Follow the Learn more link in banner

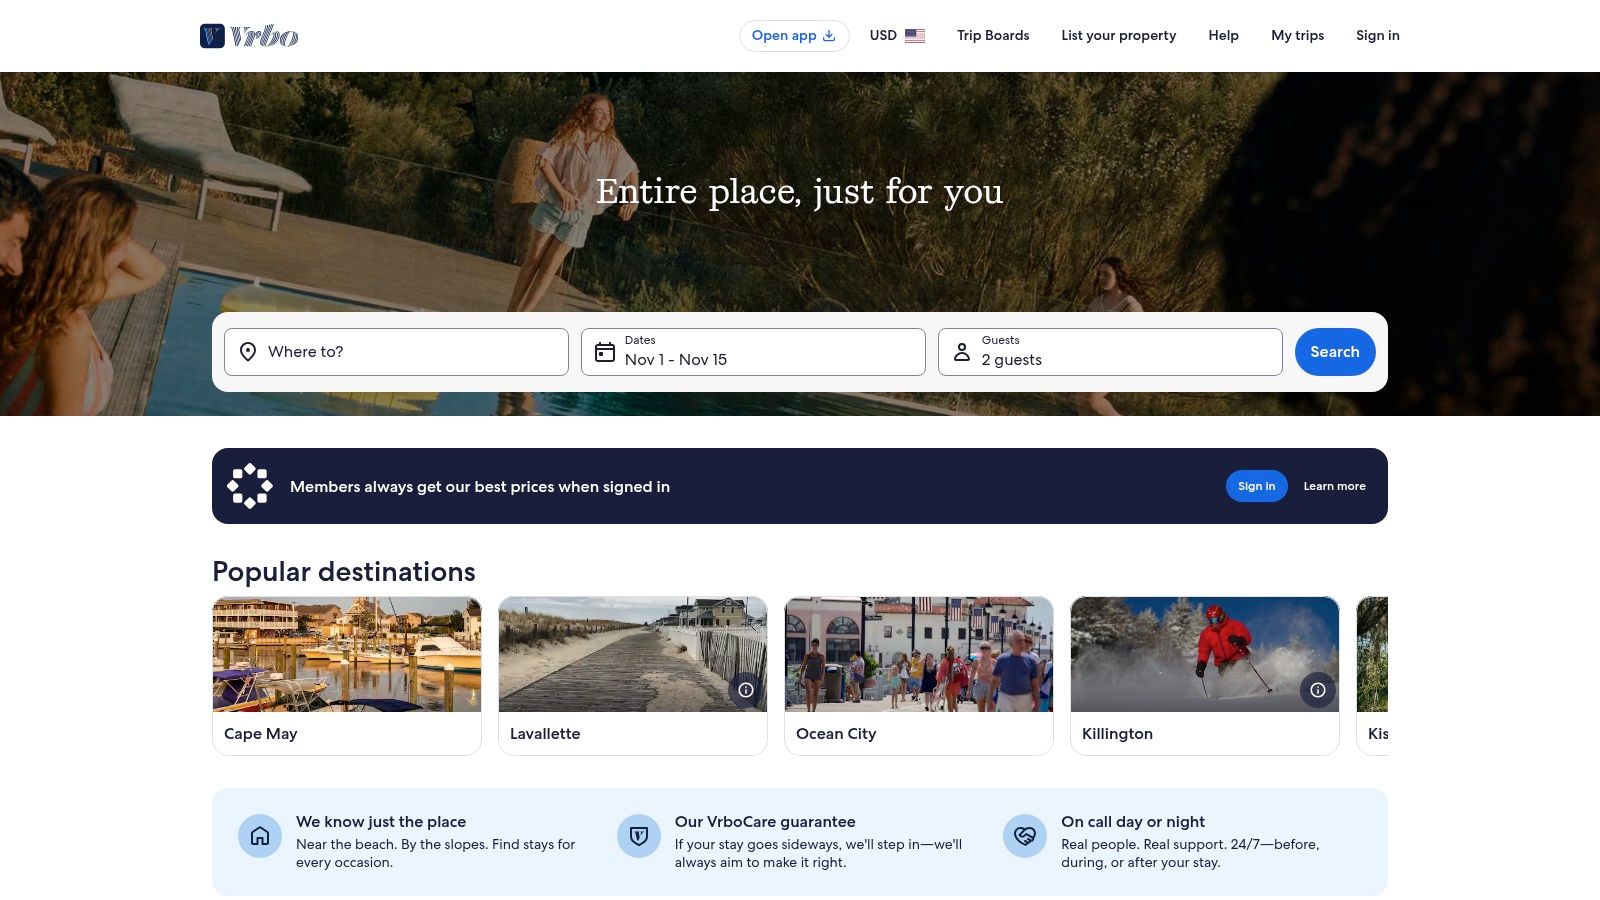coord(1334,486)
